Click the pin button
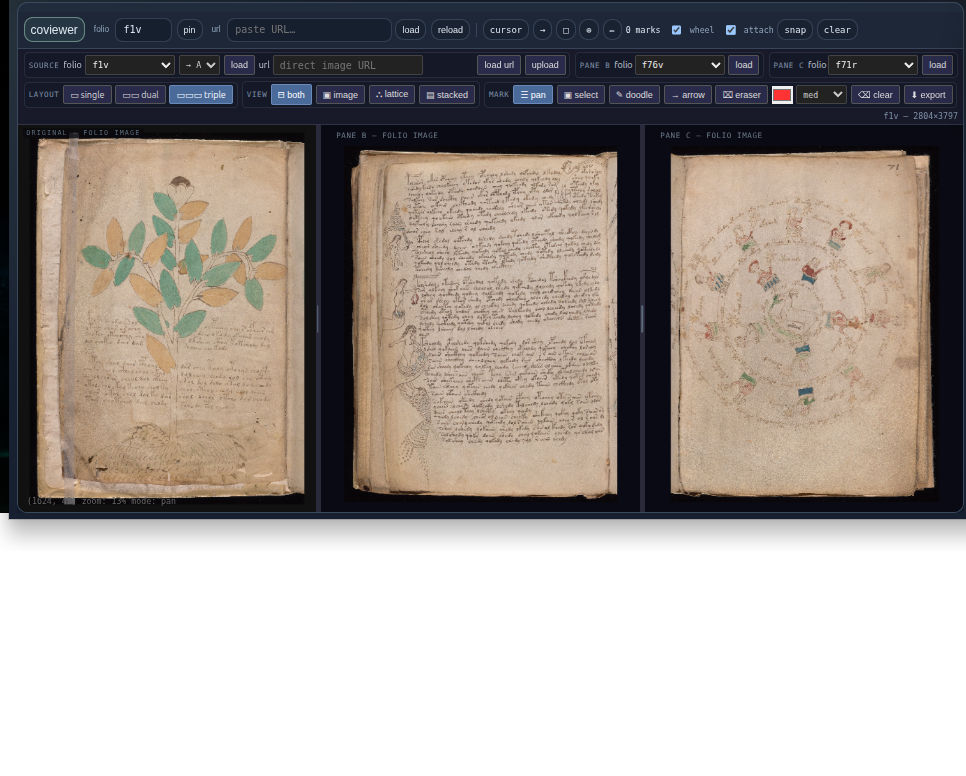The width and height of the screenshot is (966, 776). point(189,30)
